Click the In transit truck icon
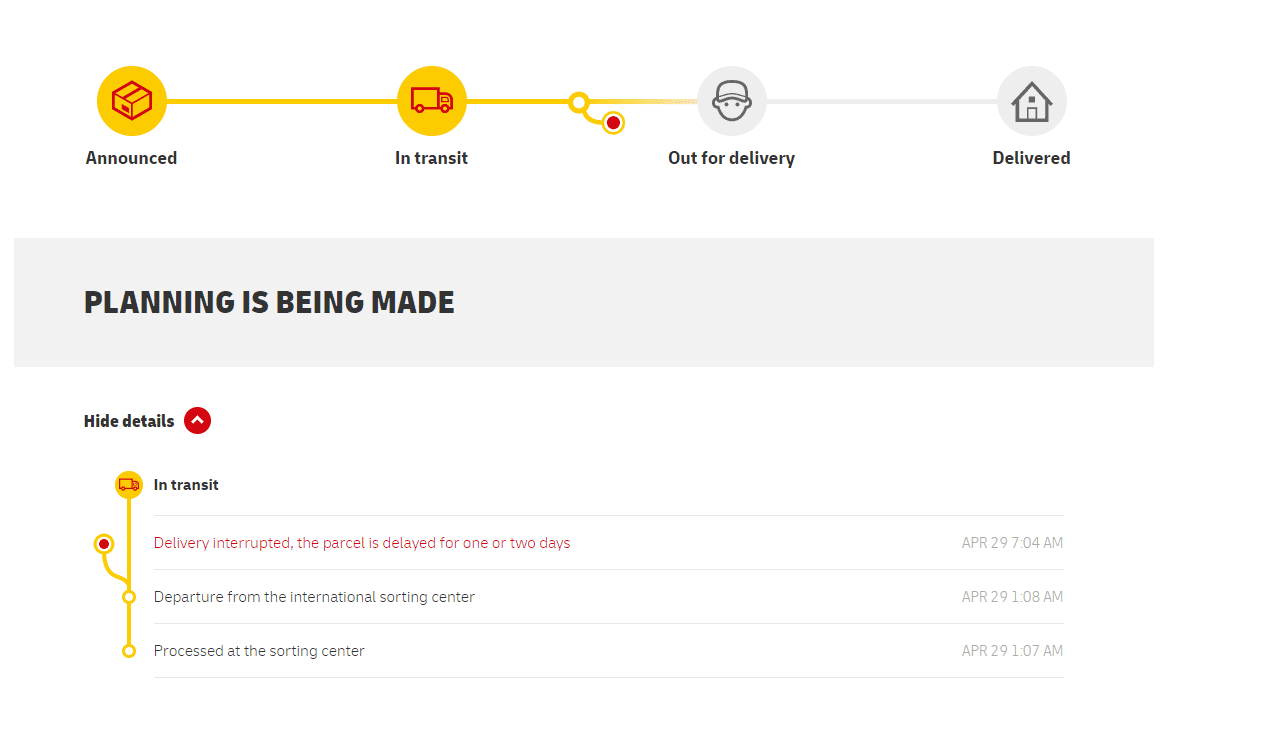The width and height of the screenshot is (1266, 732). (x=432, y=101)
